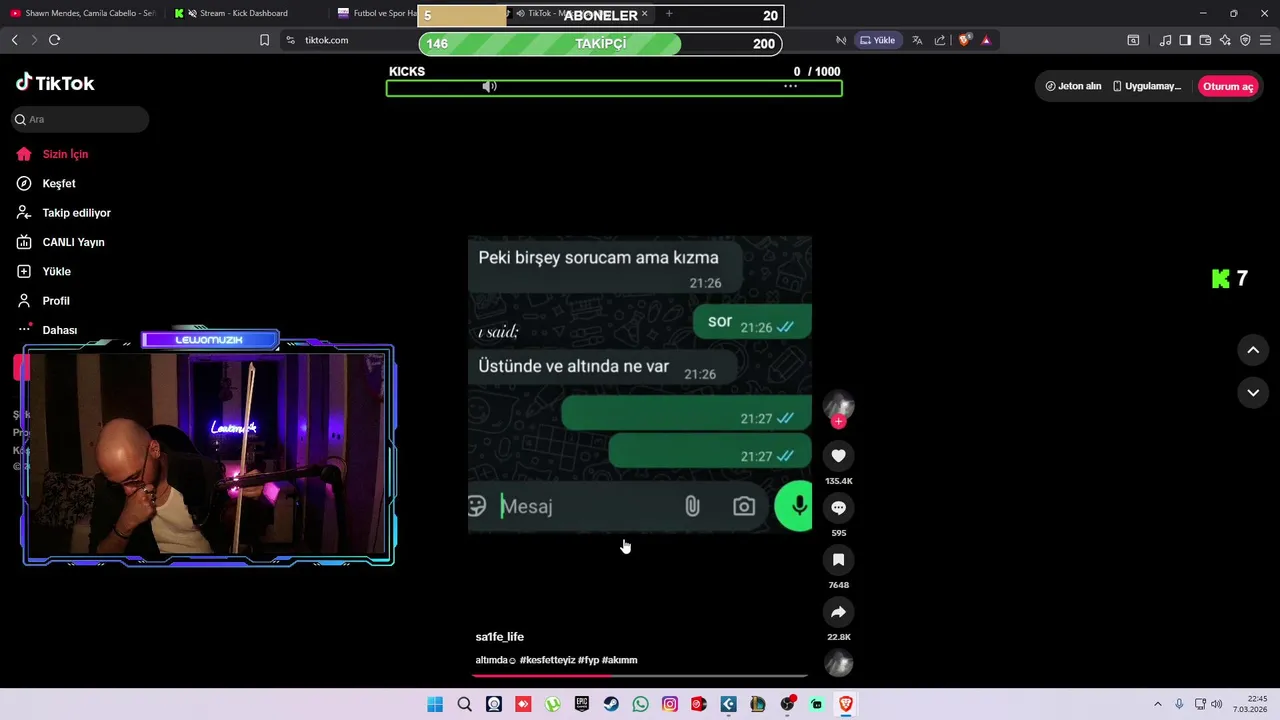Open the sa1fe_life username link
This screenshot has width=1280, height=720.
click(499, 637)
